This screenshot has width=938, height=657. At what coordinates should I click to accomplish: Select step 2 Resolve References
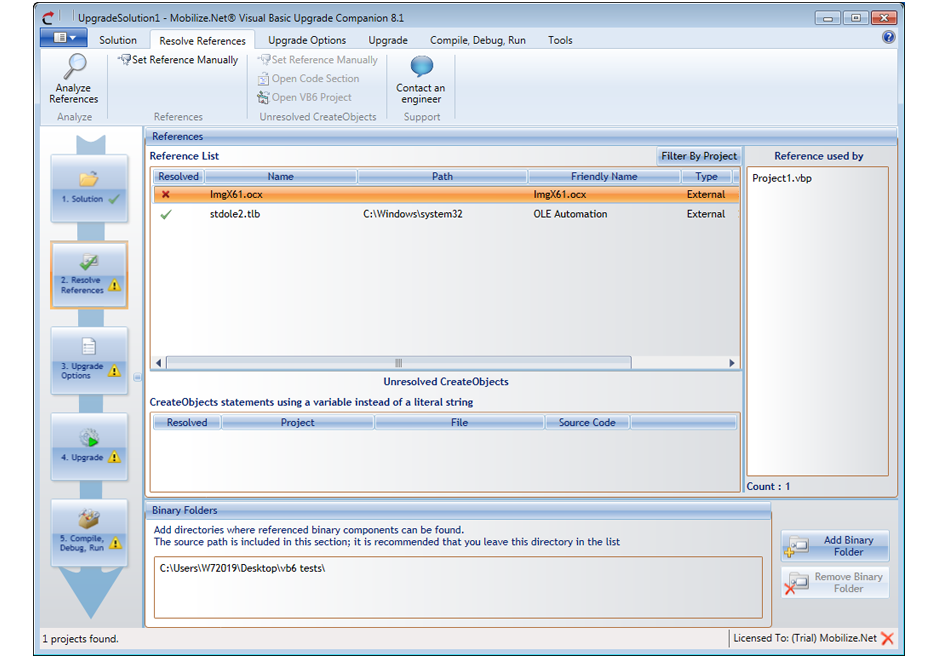coord(89,275)
